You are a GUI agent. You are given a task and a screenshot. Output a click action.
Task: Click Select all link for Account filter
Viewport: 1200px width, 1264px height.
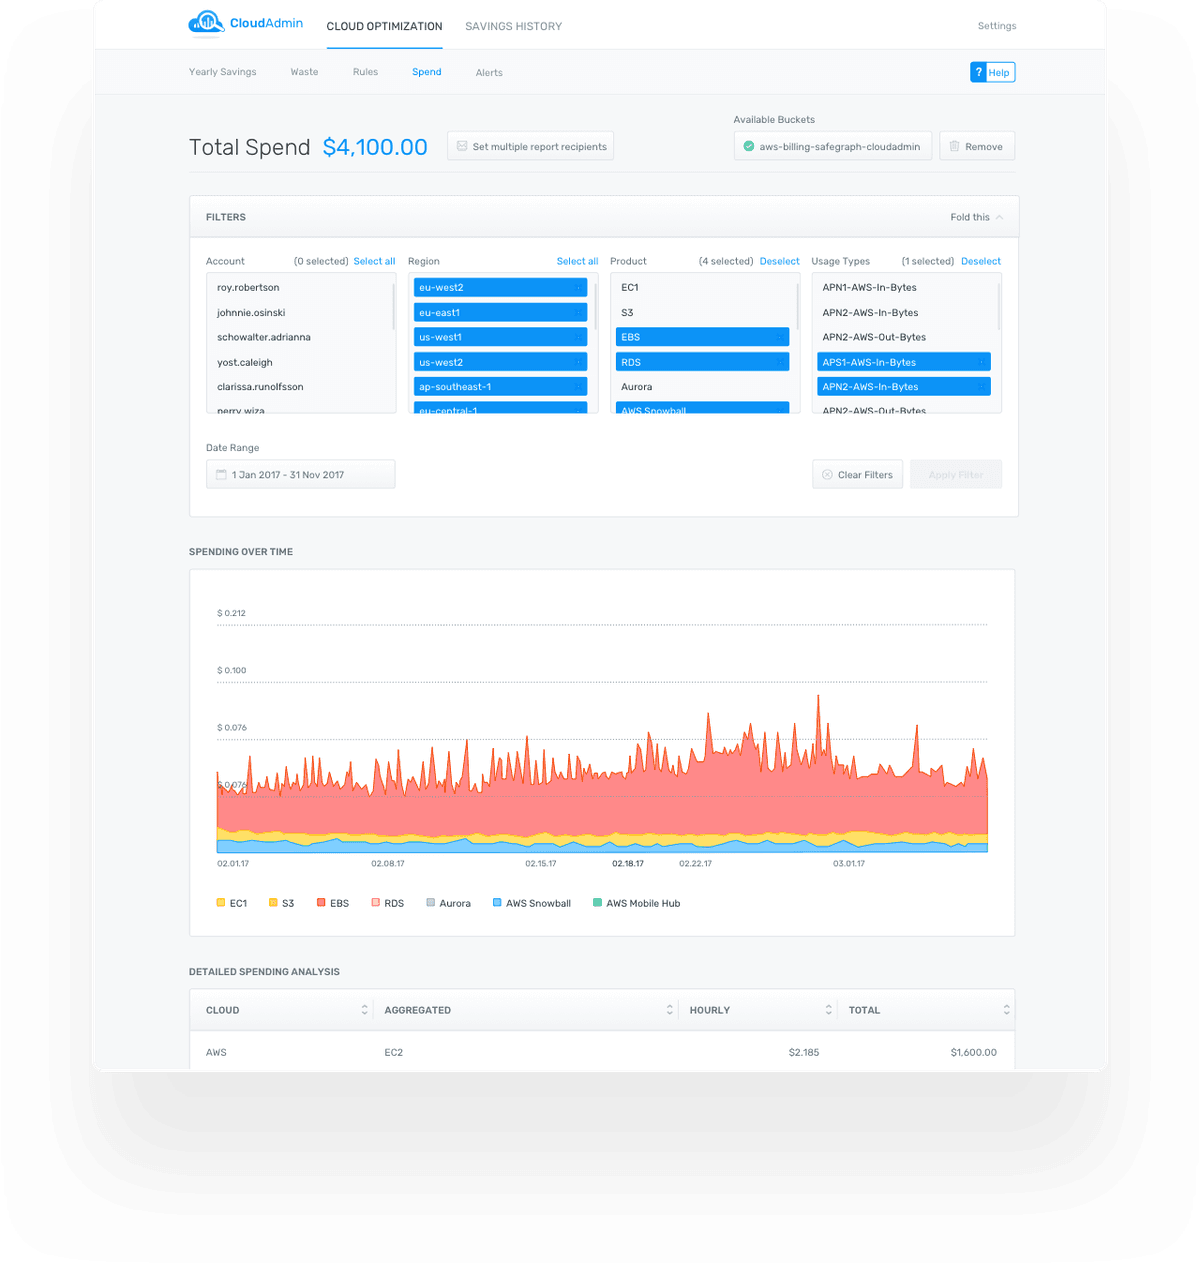374,261
